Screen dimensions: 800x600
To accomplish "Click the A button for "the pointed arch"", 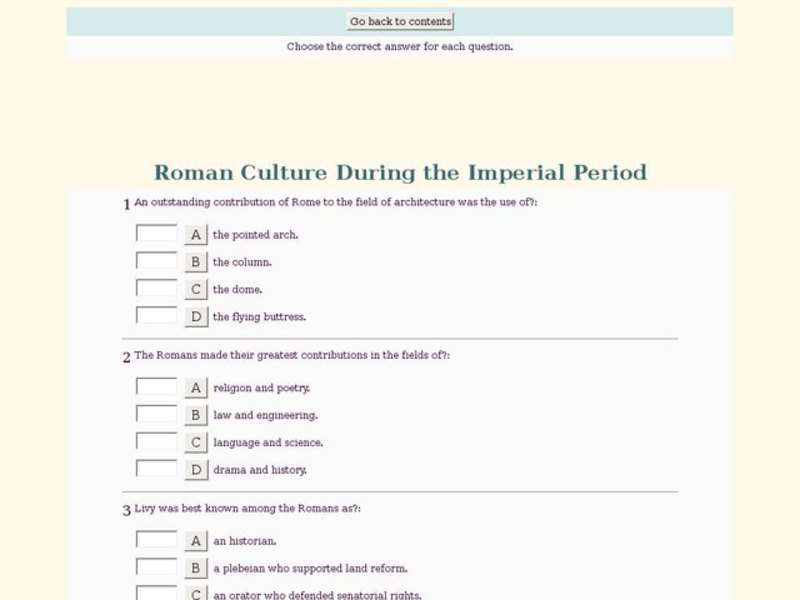I will tap(193, 234).
